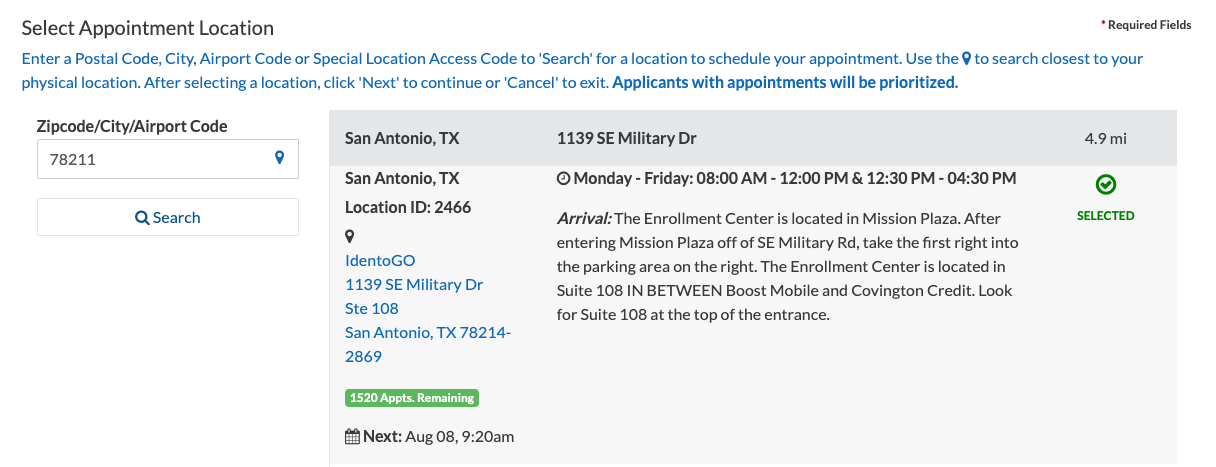The width and height of the screenshot is (1216, 467).
Task: Click the SELECTED status label
Action: tap(1106, 216)
